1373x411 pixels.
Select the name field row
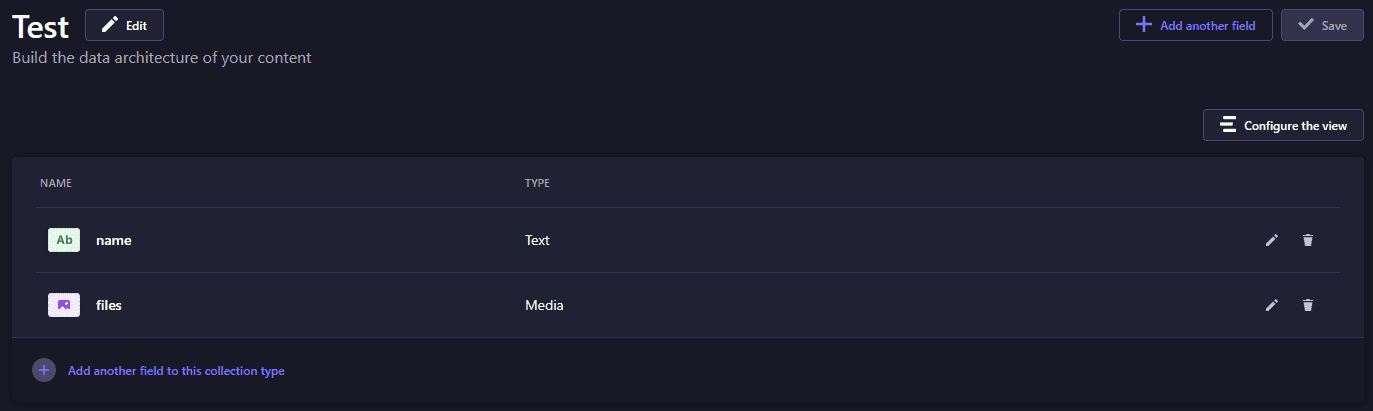tap(688, 240)
